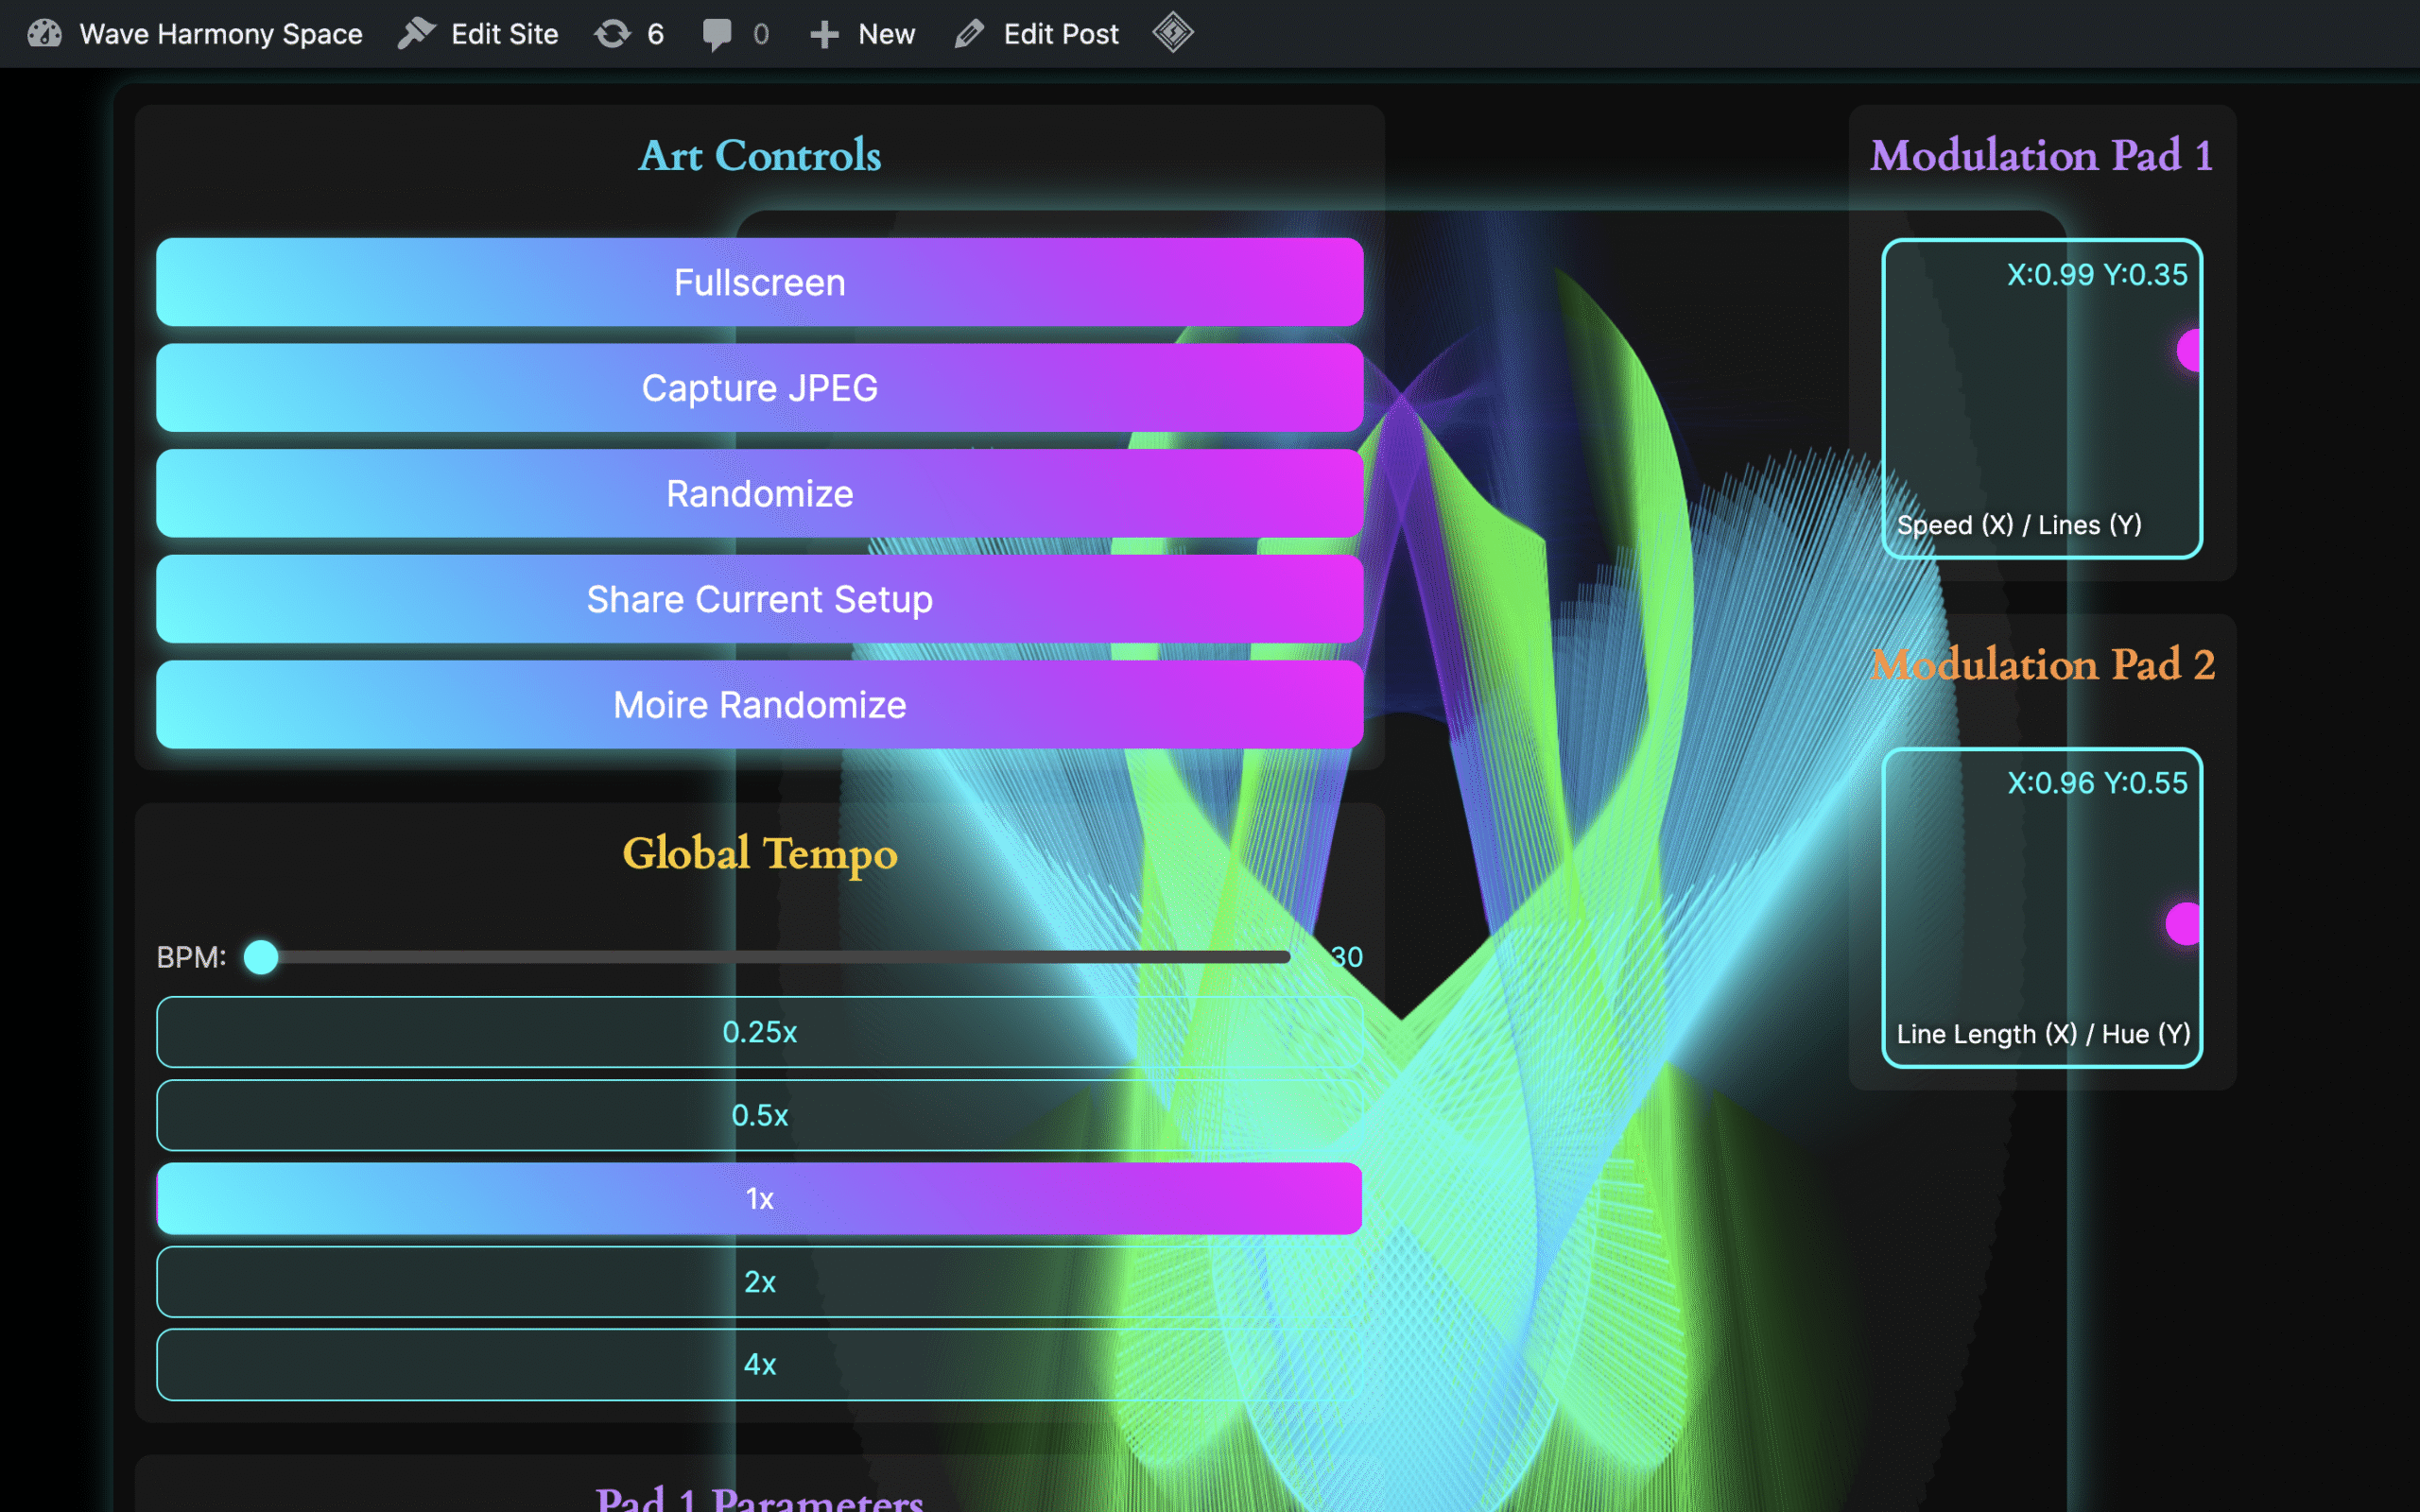2420x1512 pixels.
Task: Click the Edit Site brush icon
Action: pyautogui.click(x=416, y=34)
